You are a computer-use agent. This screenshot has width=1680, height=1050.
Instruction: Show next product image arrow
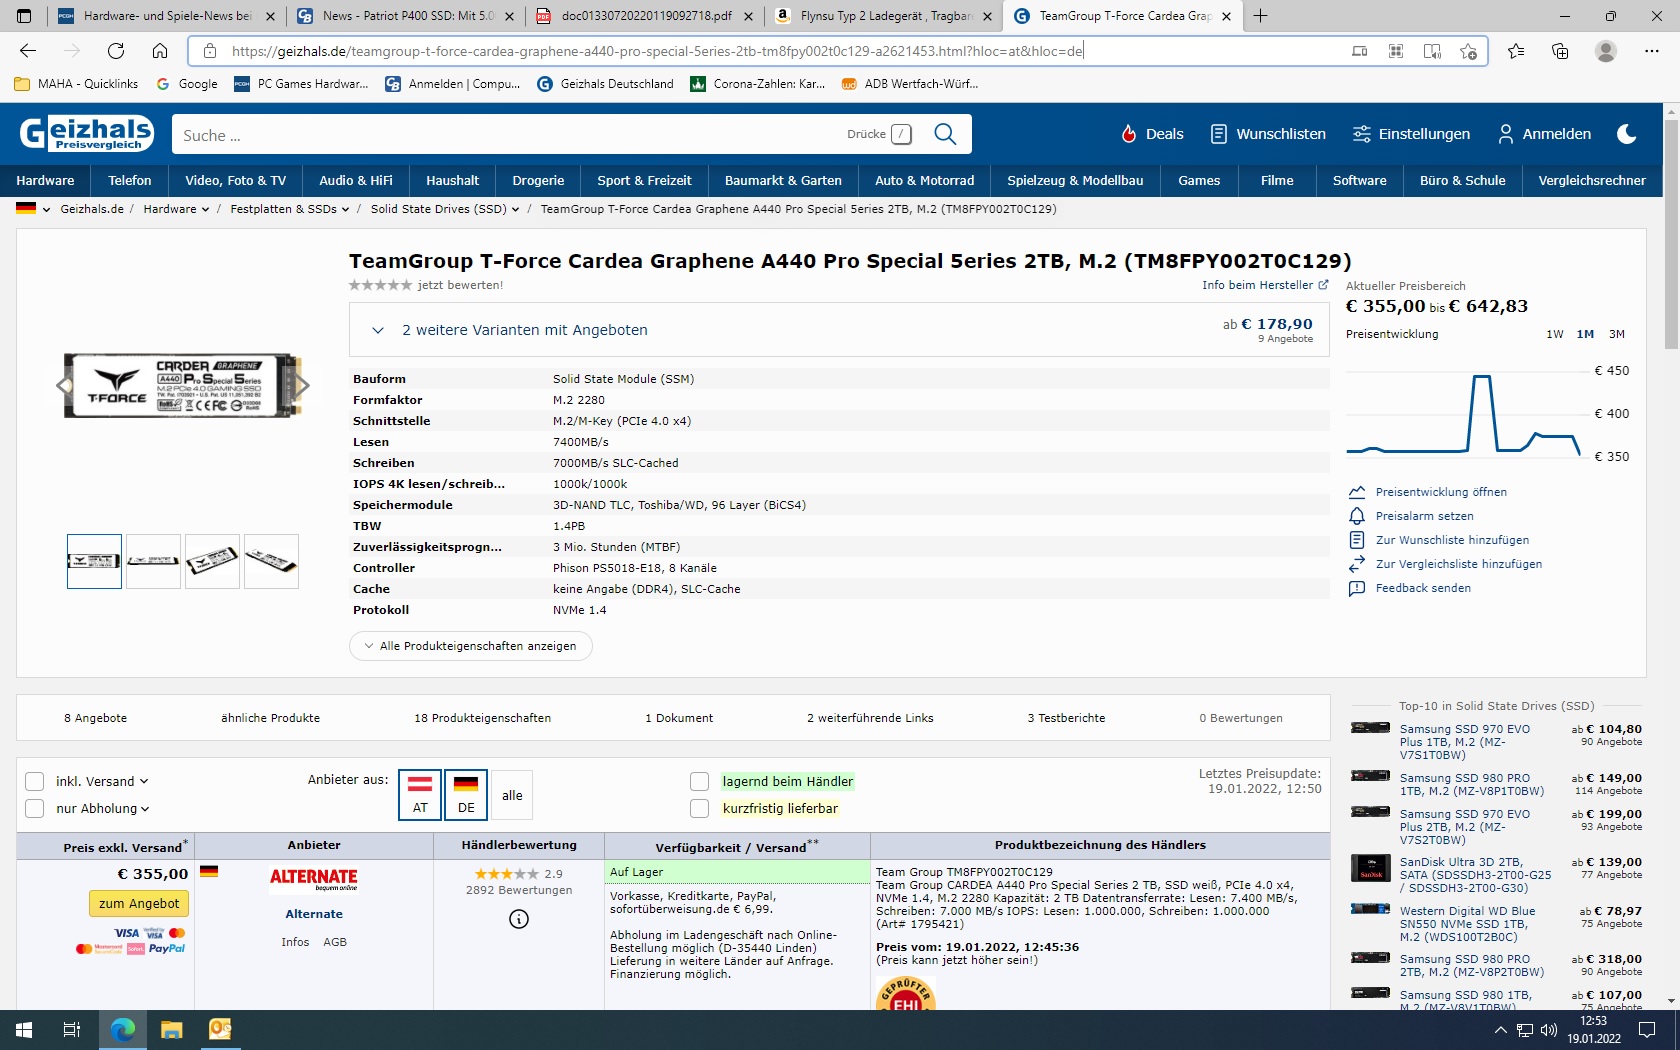303,385
